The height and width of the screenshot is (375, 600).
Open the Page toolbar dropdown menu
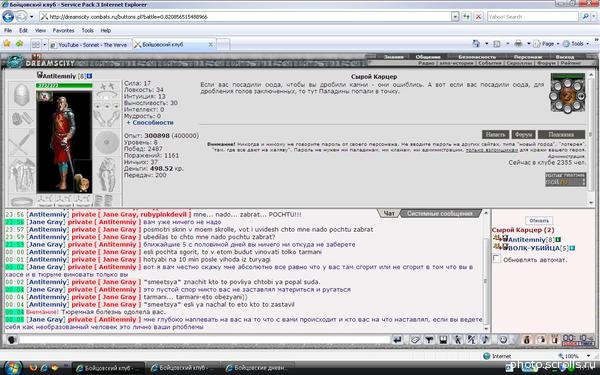pyautogui.click(x=546, y=44)
